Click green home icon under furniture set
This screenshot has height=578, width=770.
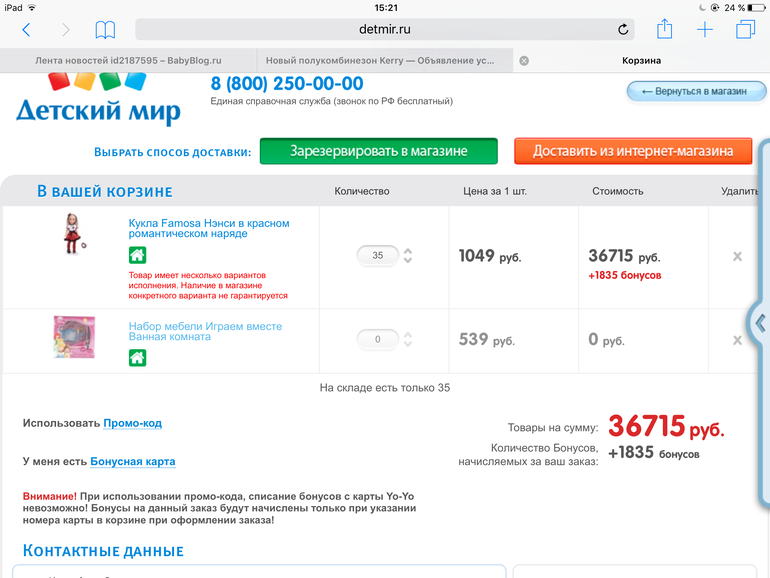tap(137, 357)
